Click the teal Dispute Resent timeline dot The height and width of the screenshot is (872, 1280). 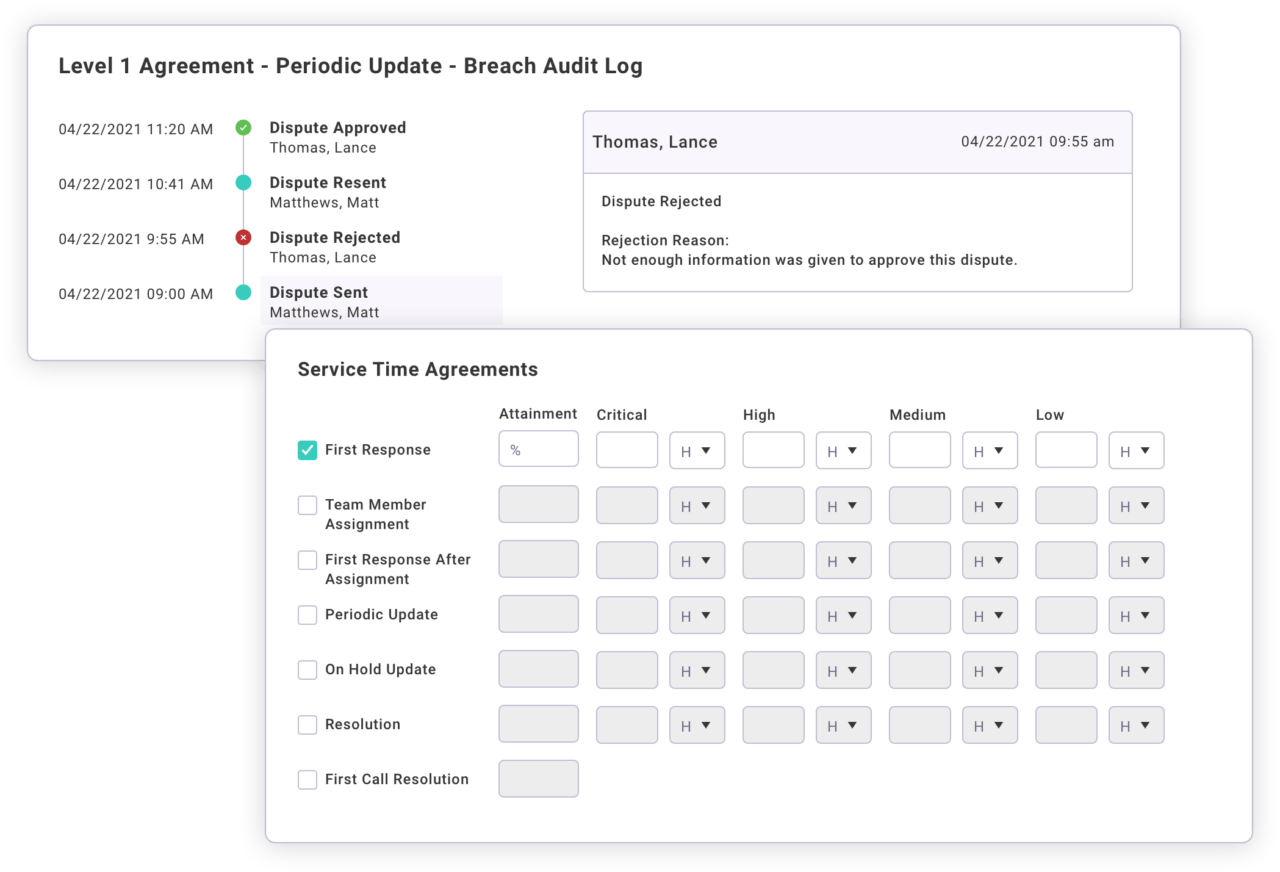pos(243,183)
